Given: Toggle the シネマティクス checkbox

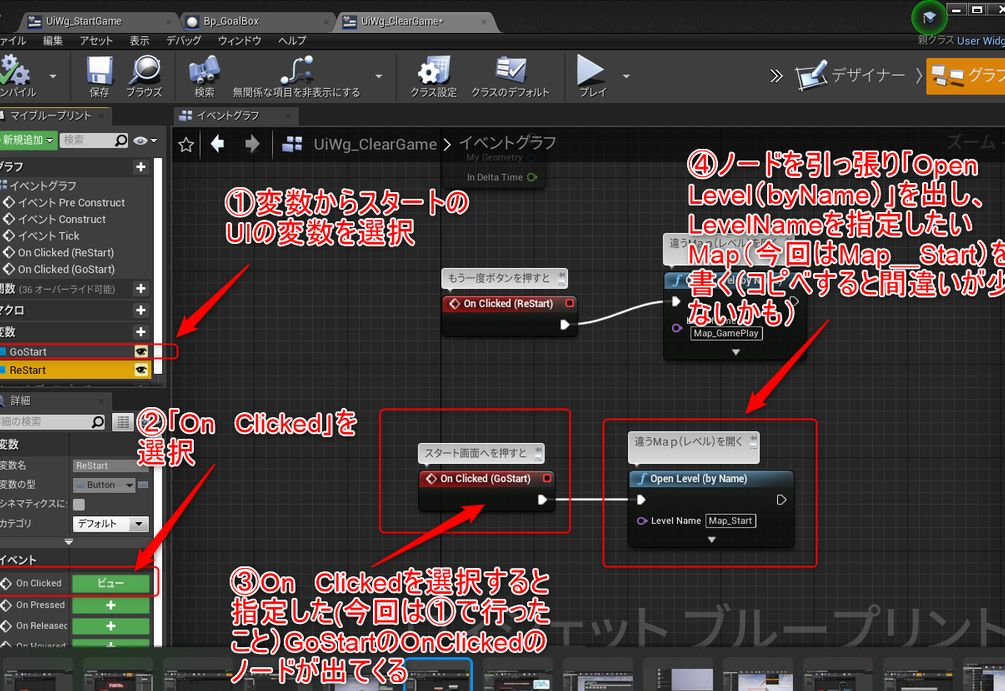Looking at the screenshot, I should (79, 504).
